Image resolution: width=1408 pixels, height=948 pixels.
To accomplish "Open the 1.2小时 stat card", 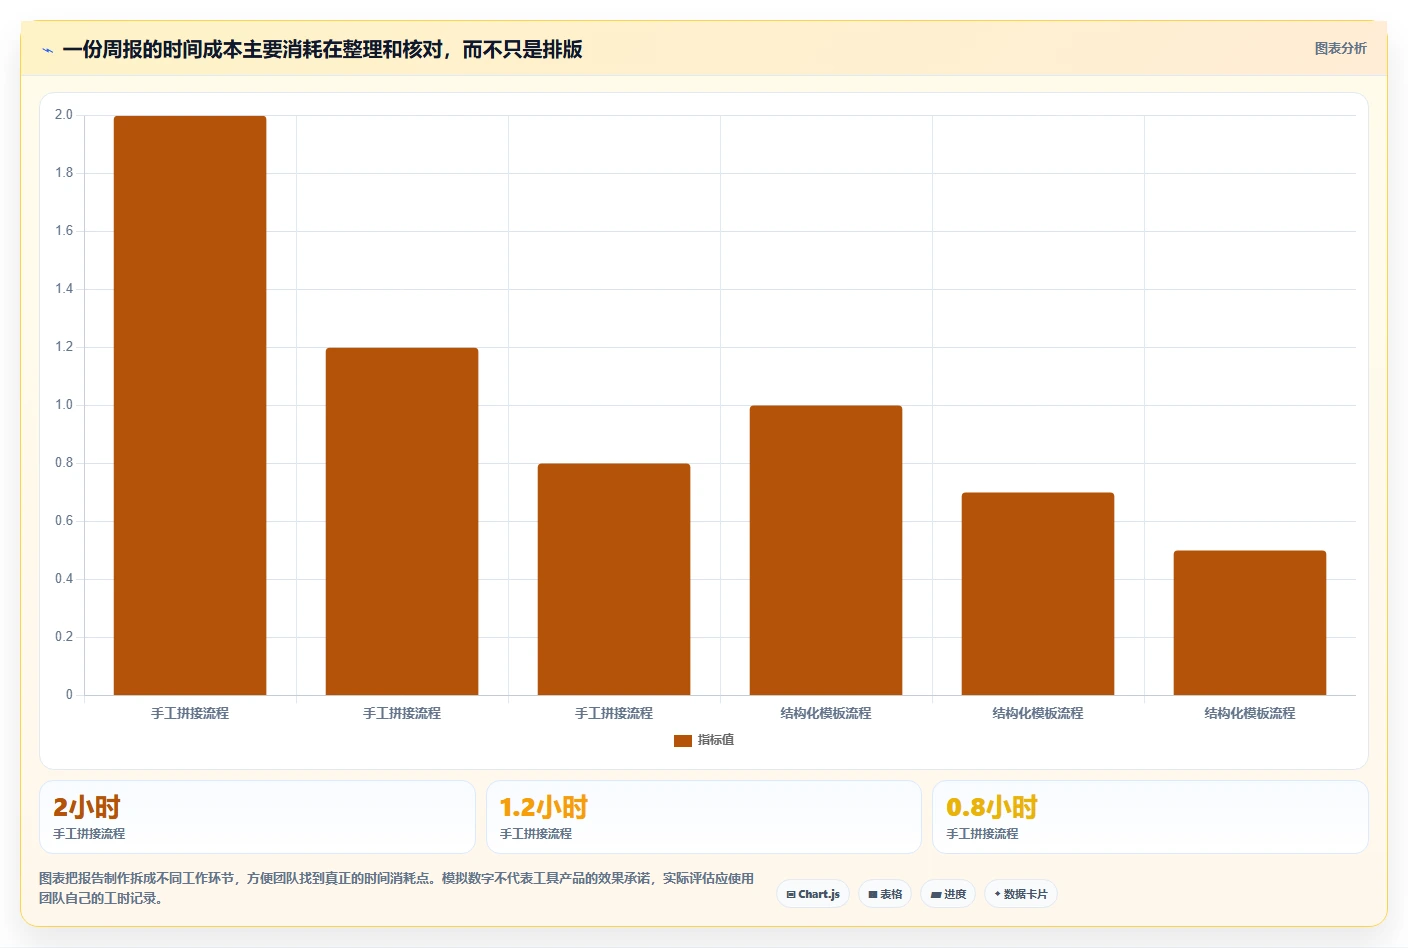I will point(703,817).
